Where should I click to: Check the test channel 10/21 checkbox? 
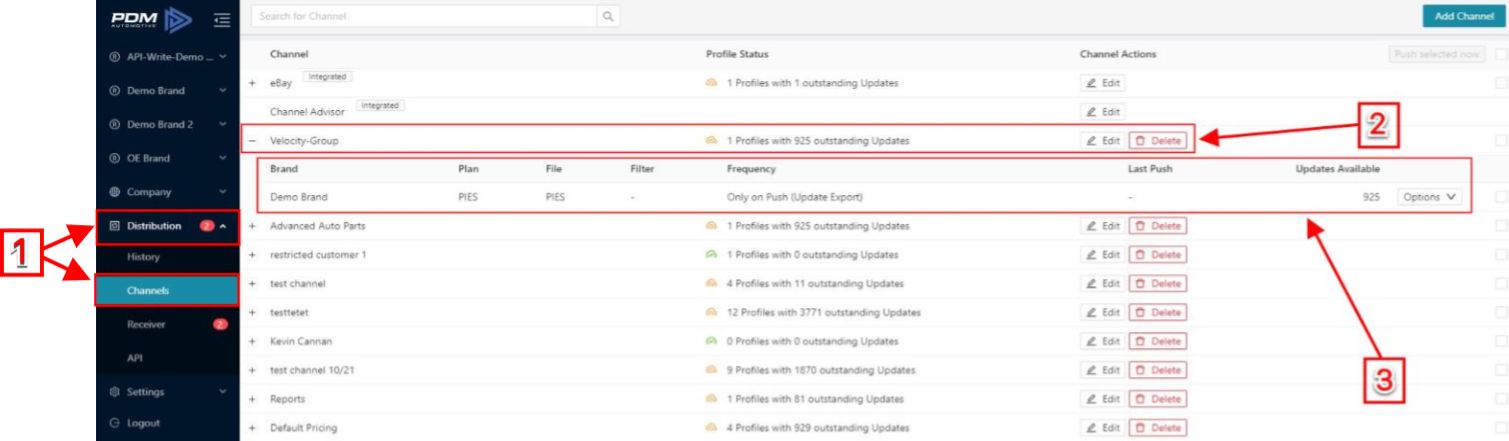(x=1501, y=370)
